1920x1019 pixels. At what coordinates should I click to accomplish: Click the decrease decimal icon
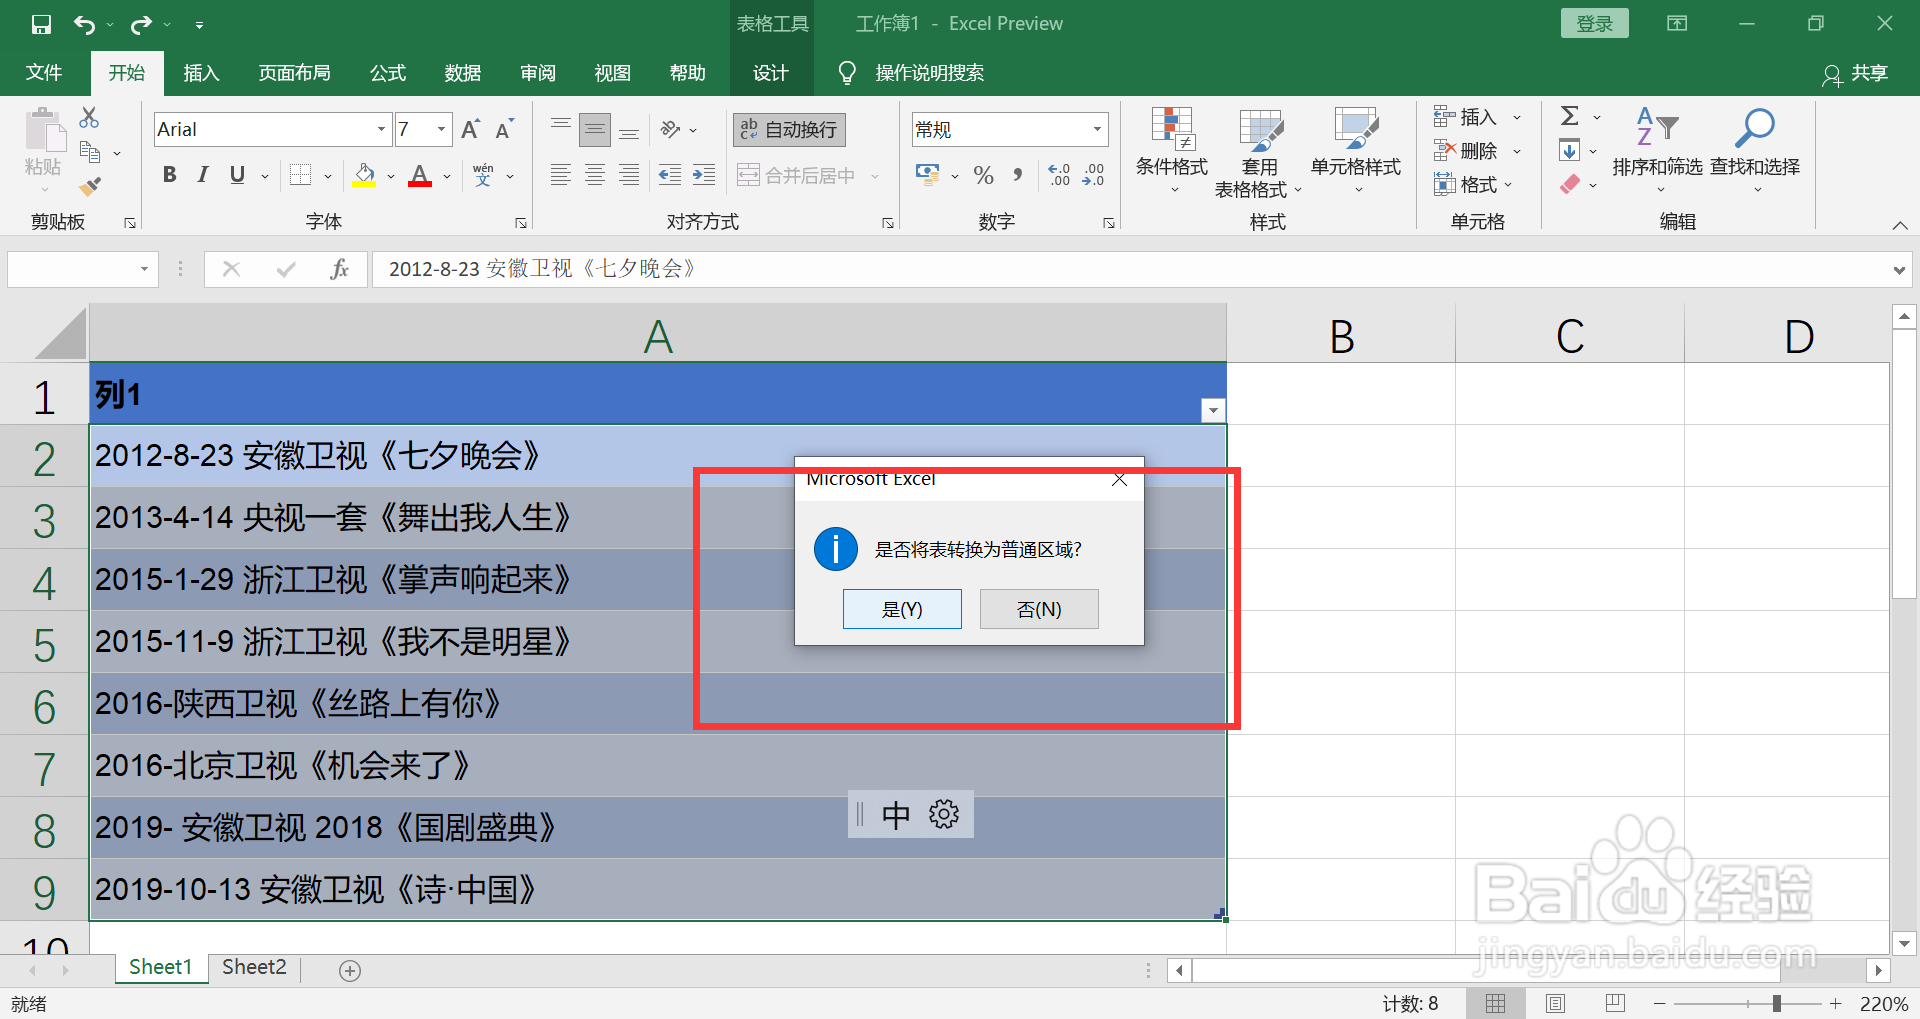tap(1093, 175)
